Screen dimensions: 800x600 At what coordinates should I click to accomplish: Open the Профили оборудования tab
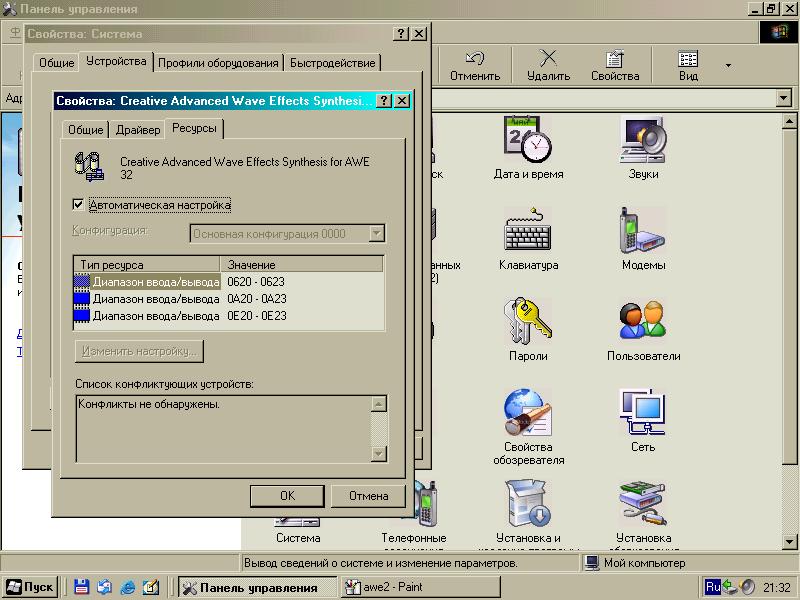tap(218, 63)
